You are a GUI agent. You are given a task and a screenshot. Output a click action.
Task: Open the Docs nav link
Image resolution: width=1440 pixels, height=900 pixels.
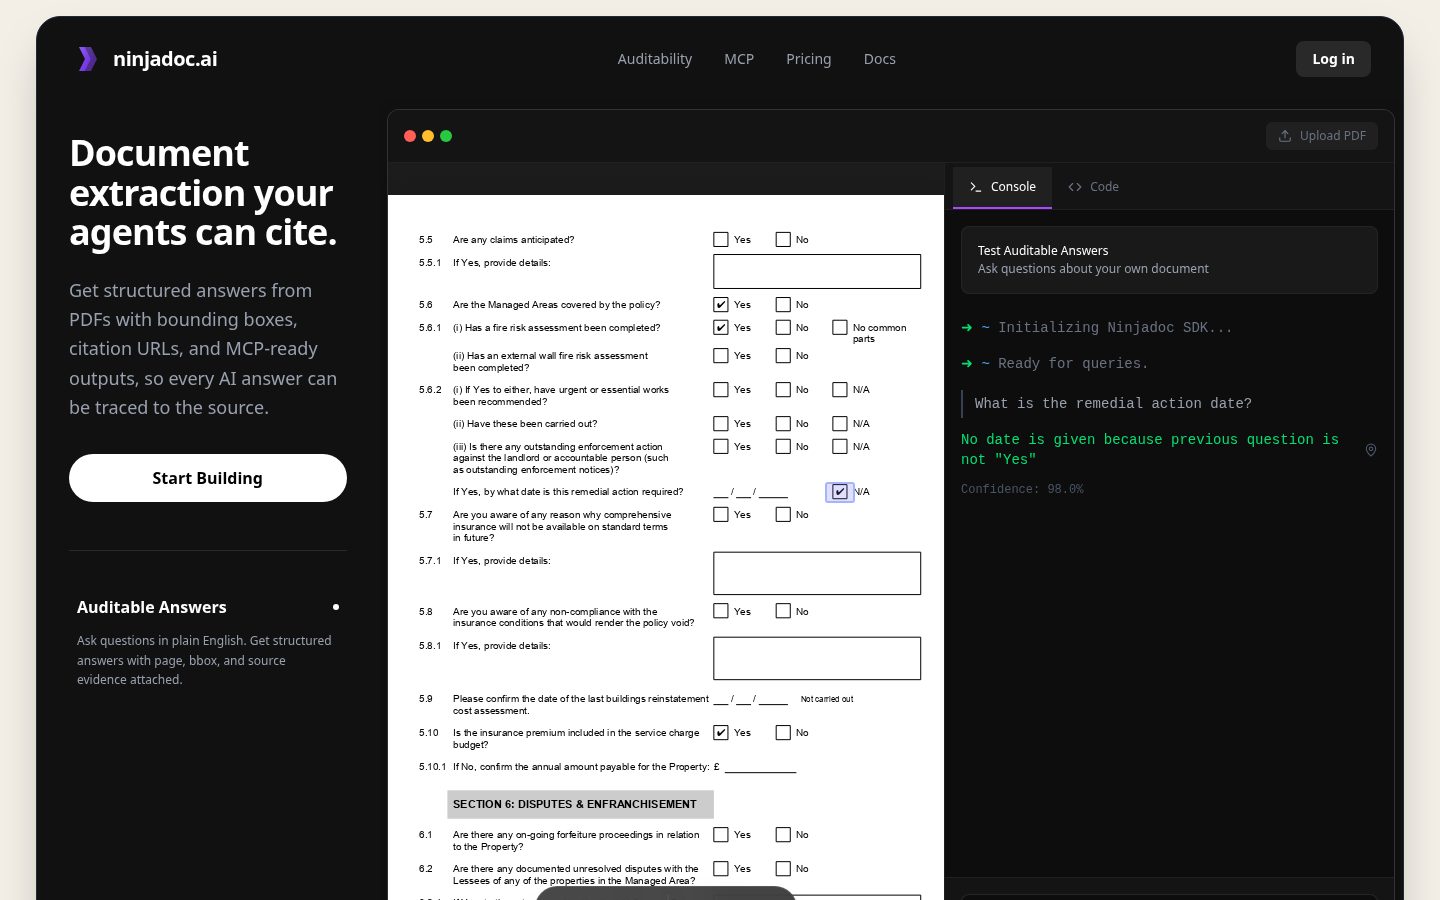(x=880, y=59)
